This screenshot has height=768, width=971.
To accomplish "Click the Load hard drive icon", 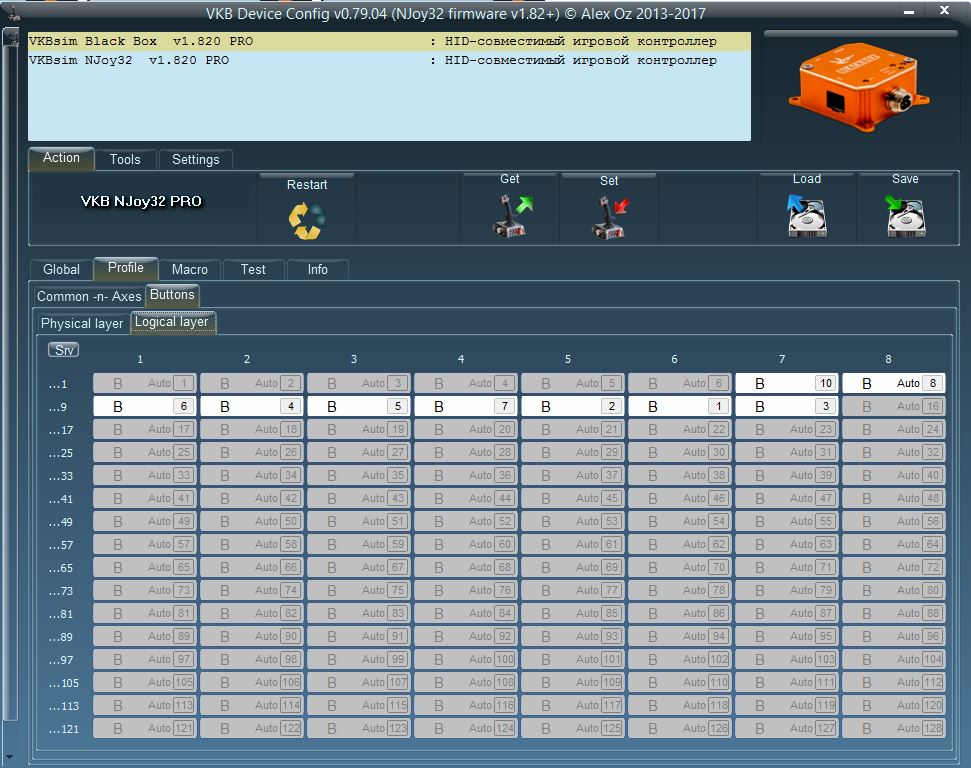I will pyautogui.click(x=806, y=216).
